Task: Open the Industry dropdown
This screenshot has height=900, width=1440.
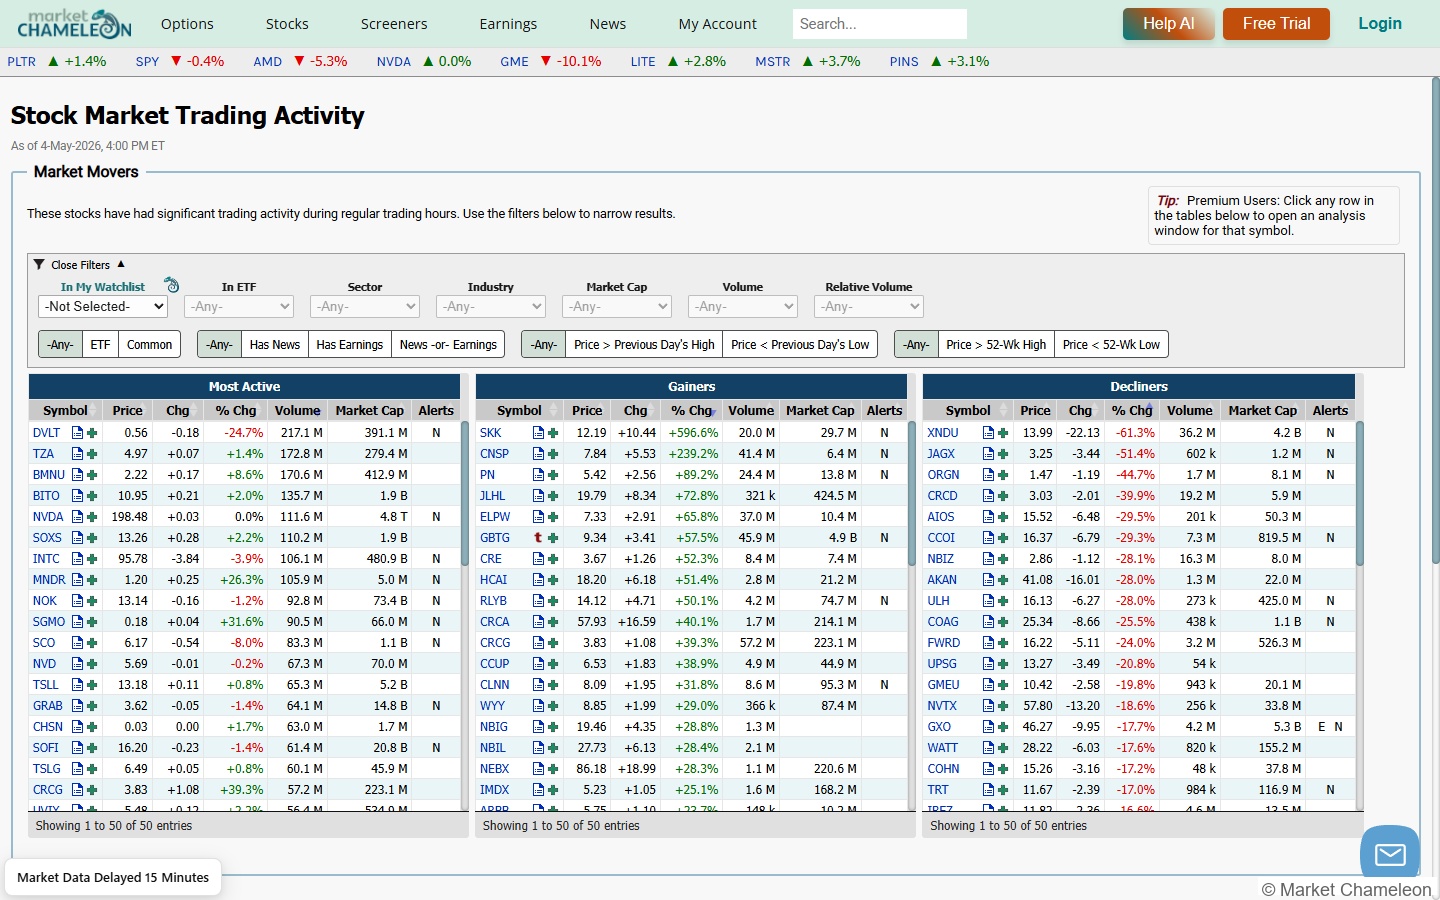Action: coord(491,307)
